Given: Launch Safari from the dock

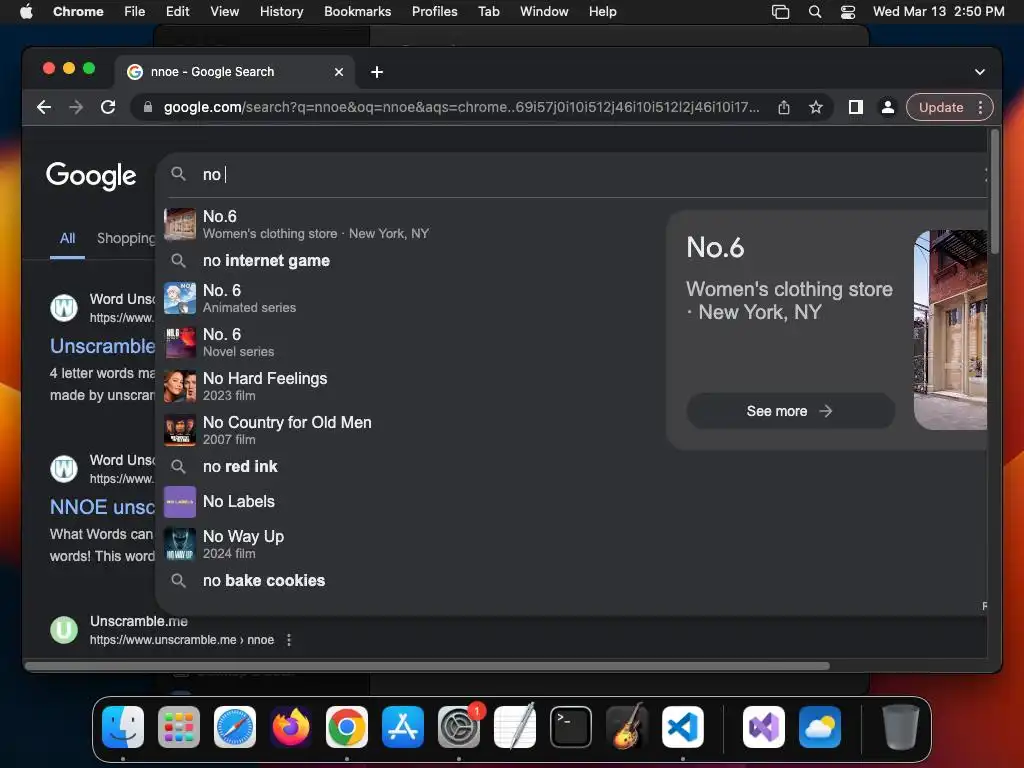Looking at the screenshot, I should (x=235, y=727).
